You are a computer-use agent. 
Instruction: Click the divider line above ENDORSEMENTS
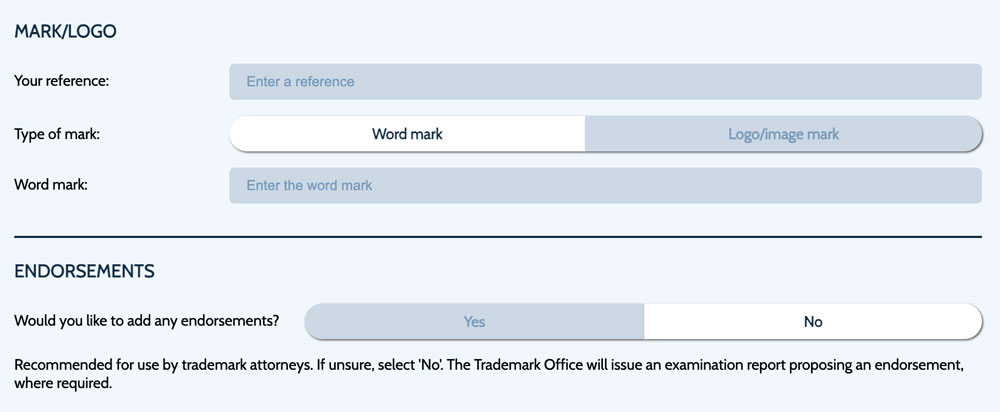pos(498,237)
